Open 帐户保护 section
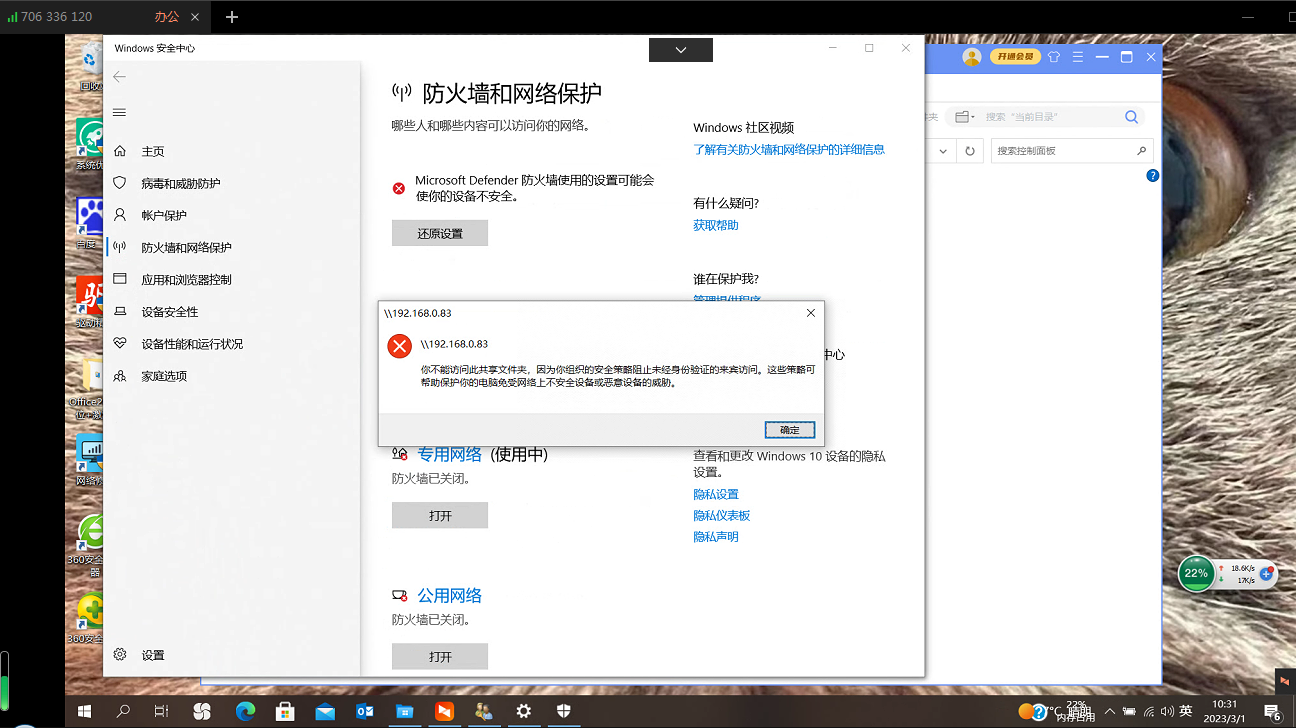The image size is (1296, 728). coord(164,215)
